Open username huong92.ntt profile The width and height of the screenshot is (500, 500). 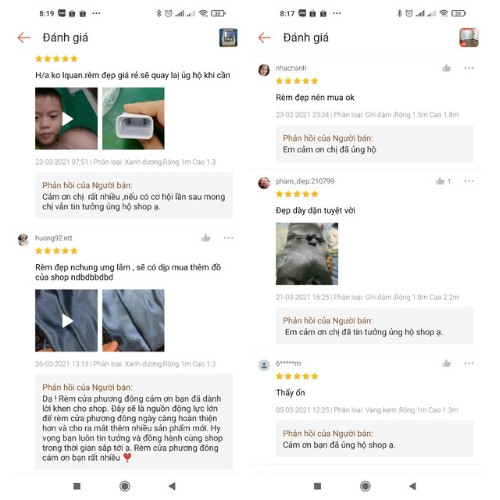point(54,238)
